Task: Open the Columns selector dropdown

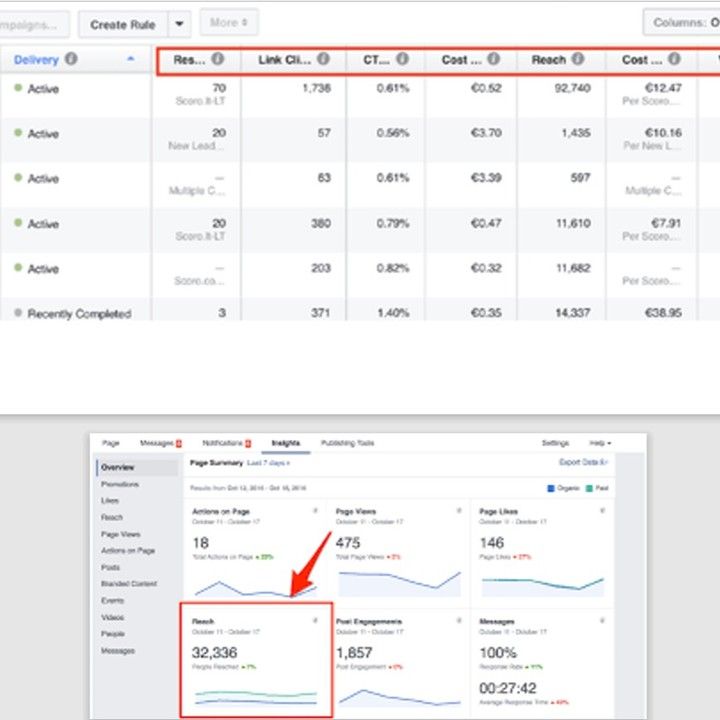Action: (680, 23)
